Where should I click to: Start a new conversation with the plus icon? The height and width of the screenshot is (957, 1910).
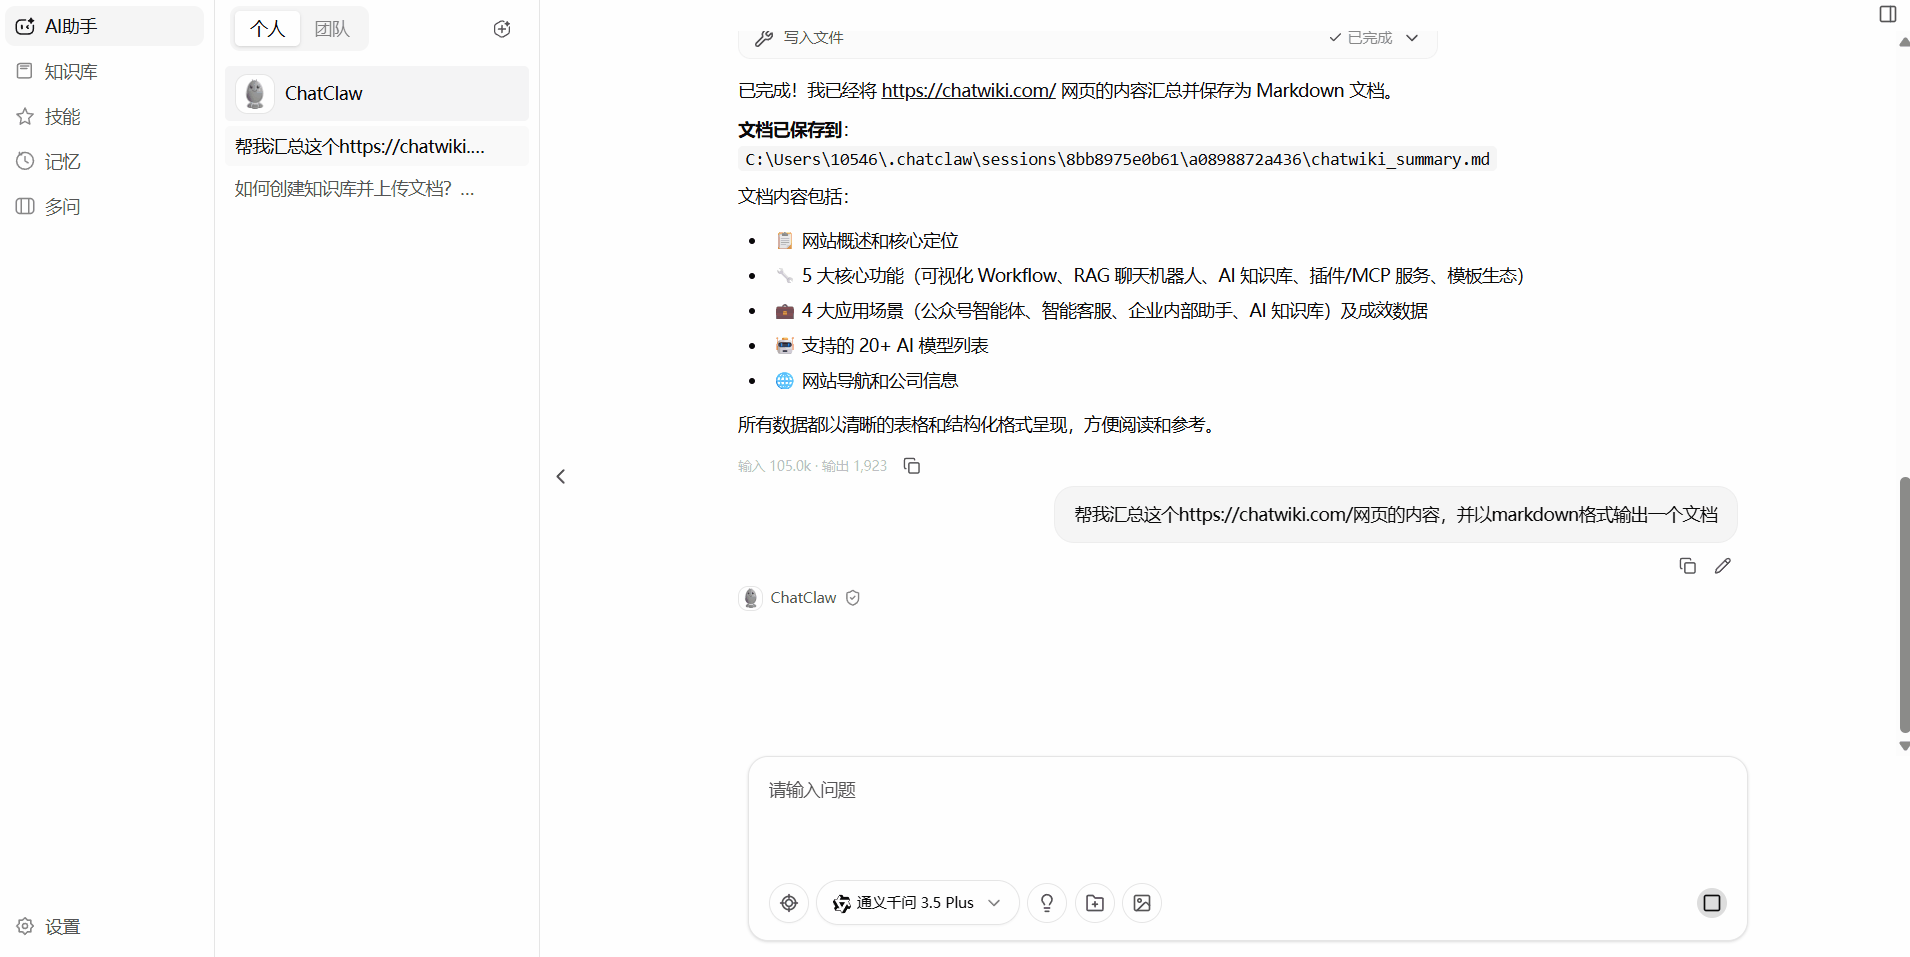(x=501, y=29)
